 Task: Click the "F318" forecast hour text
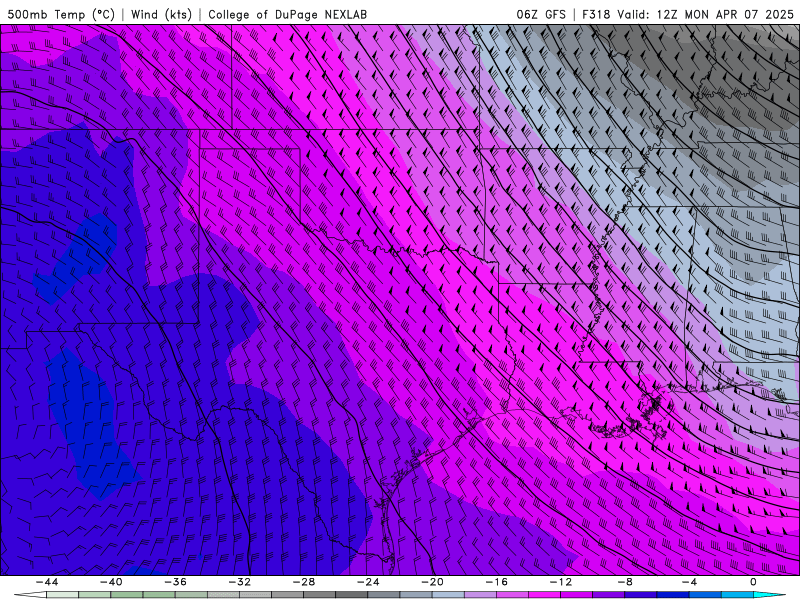pos(596,14)
